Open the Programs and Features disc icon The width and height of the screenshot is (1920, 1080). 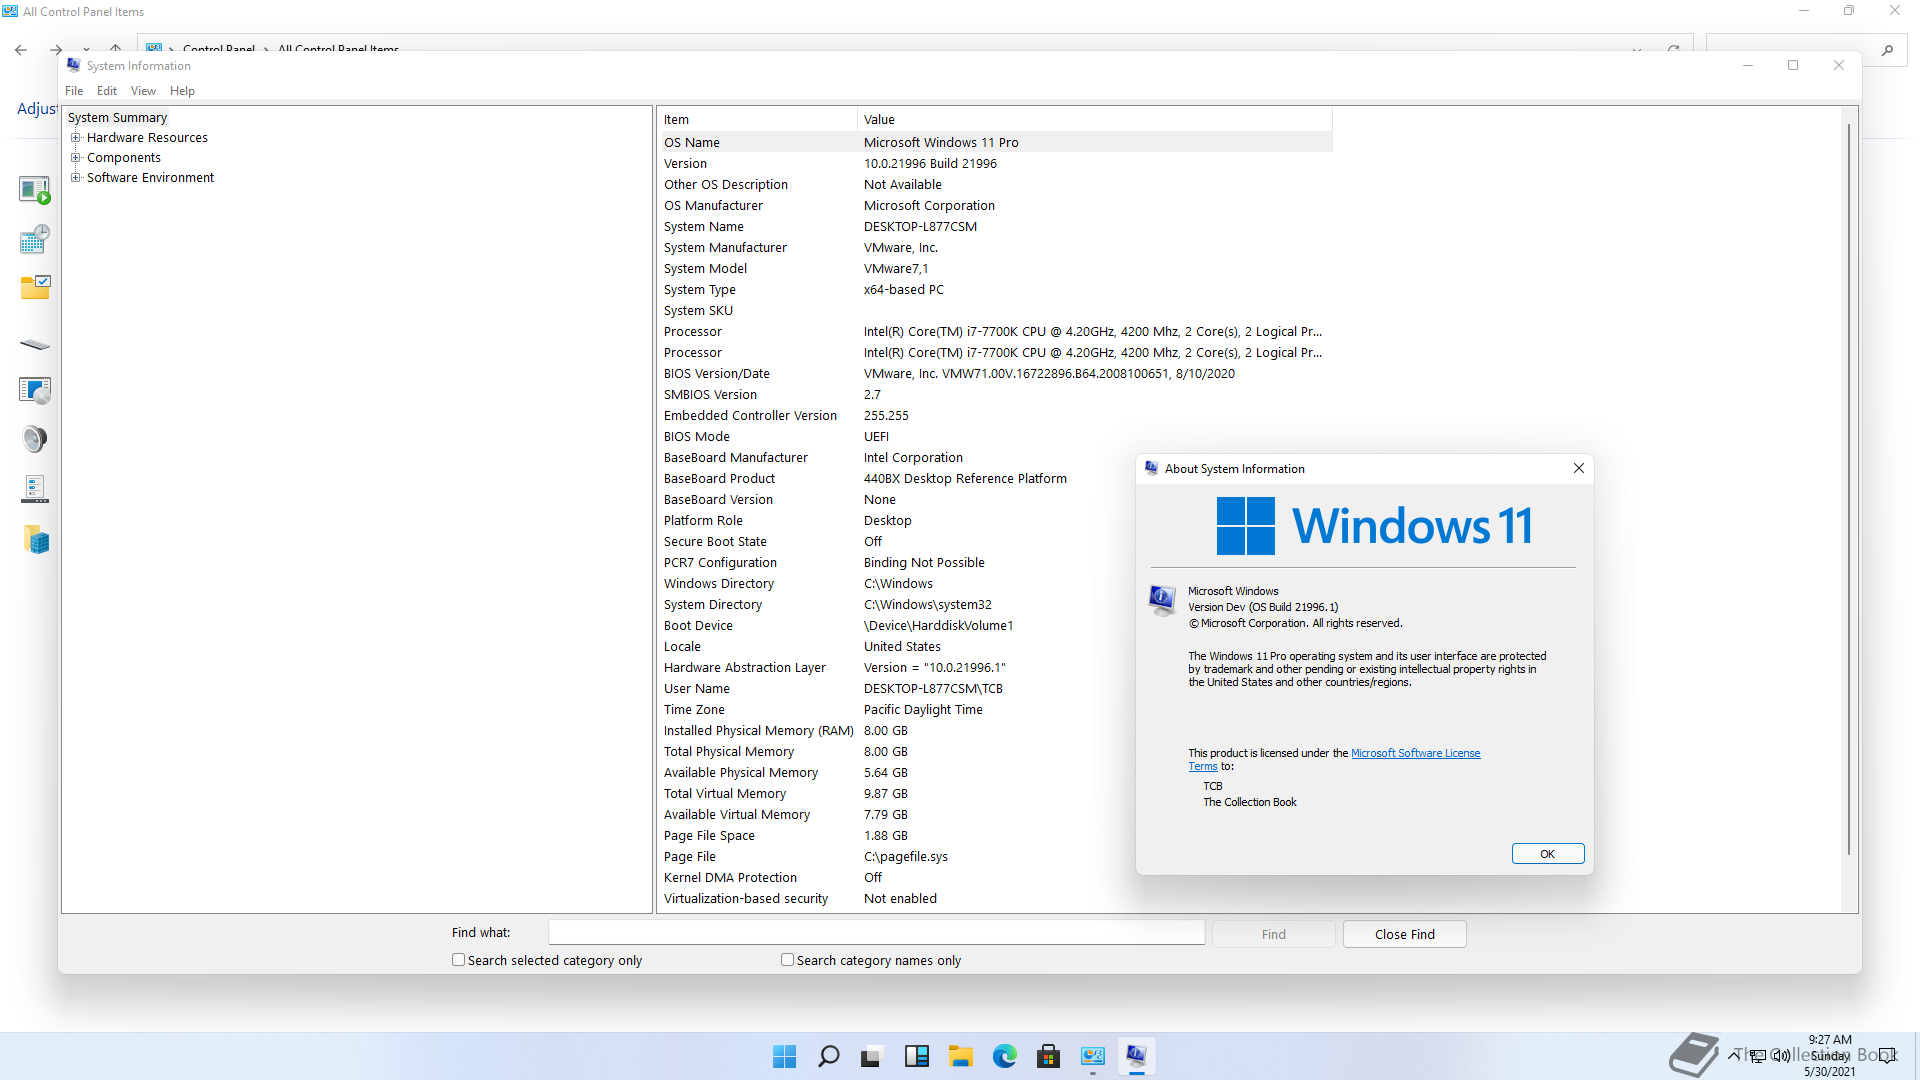(35, 390)
